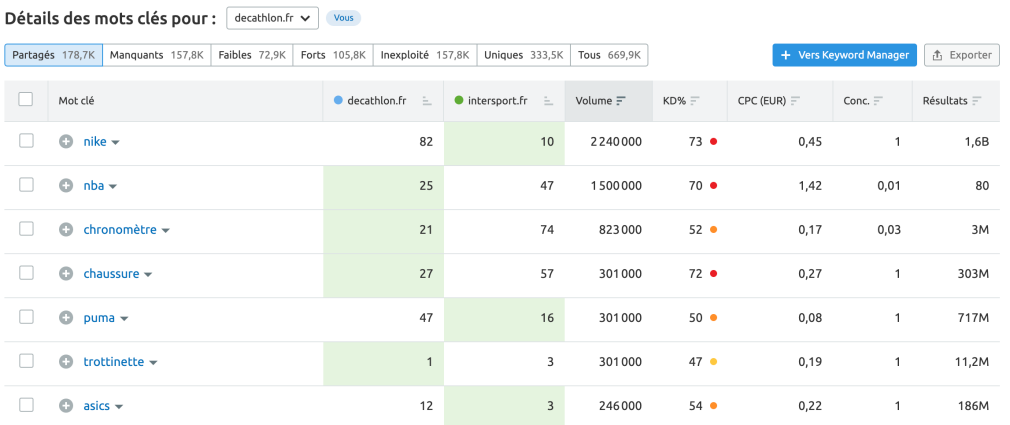1010x425 pixels.
Task: Click the blue dot beside decathlon.fr header
Action: [x=338, y=101]
